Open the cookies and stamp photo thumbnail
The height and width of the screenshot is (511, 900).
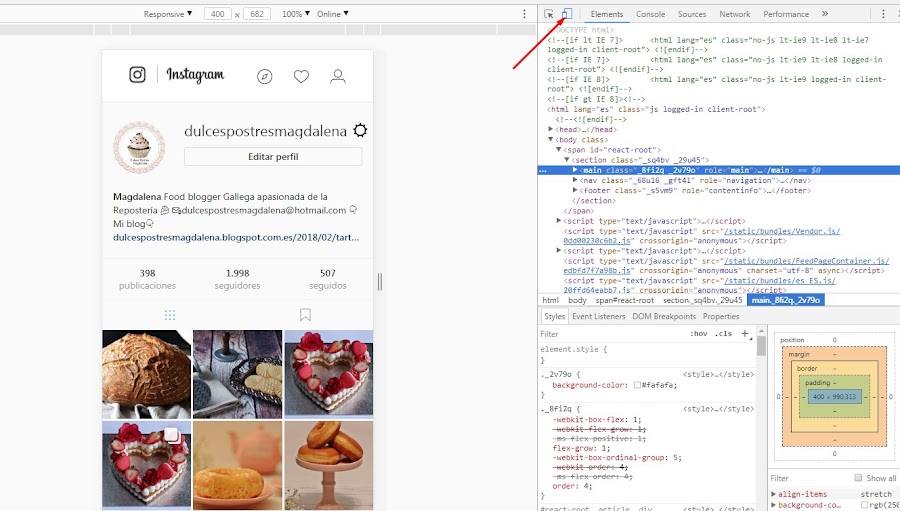pyautogui.click(x=238, y=374)
